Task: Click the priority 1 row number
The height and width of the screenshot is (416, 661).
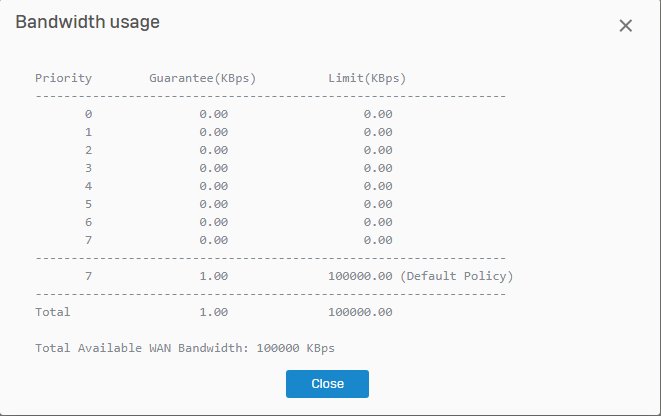Action: (x=89, y=132)
